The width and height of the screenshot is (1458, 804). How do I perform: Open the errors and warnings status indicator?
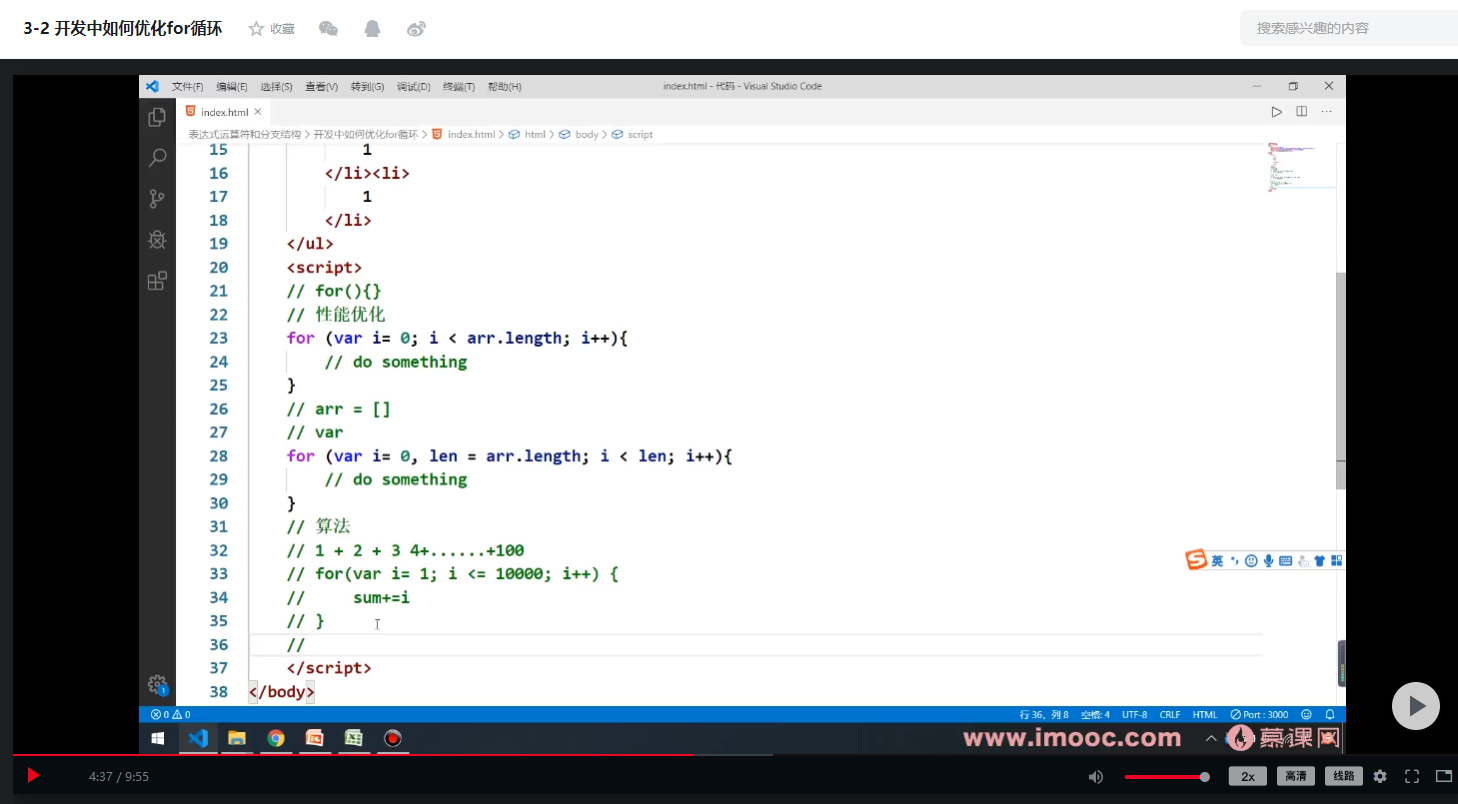point(170,715)
